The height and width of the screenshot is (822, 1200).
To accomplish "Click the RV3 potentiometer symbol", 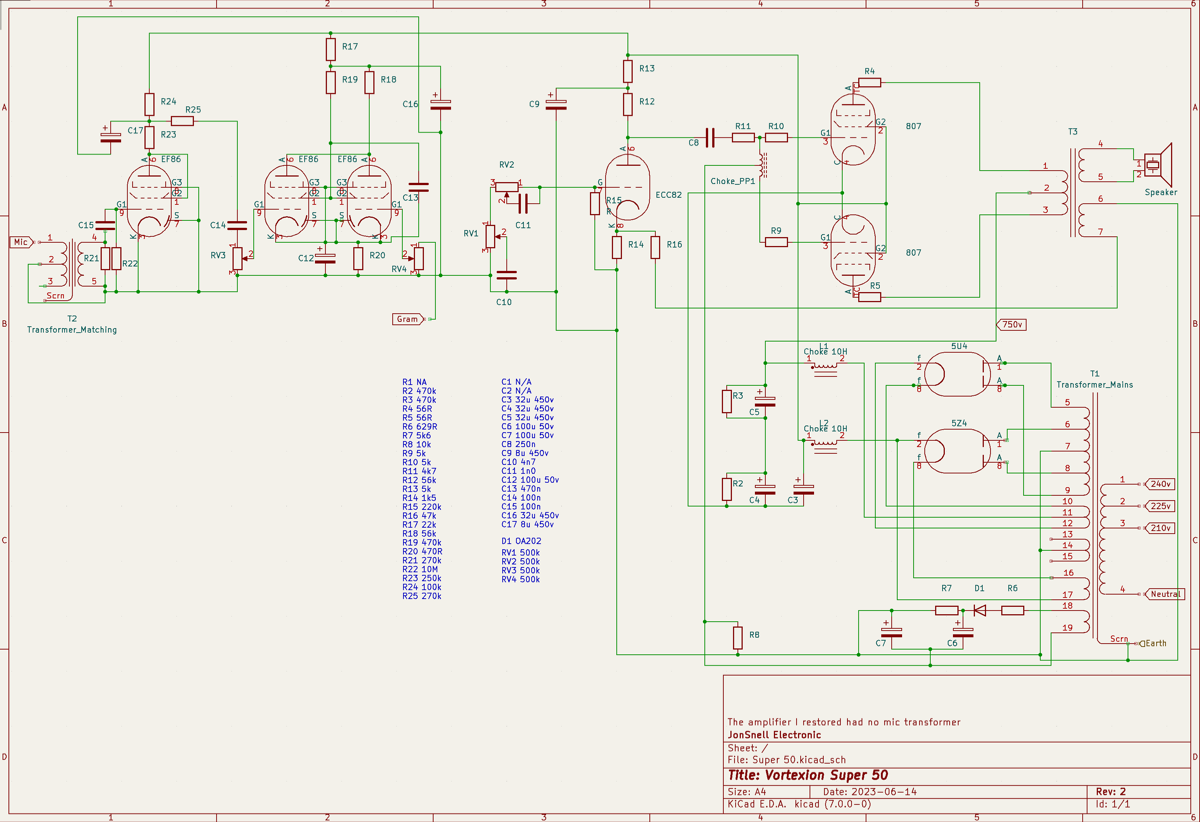I will click(x=239, y=259).
